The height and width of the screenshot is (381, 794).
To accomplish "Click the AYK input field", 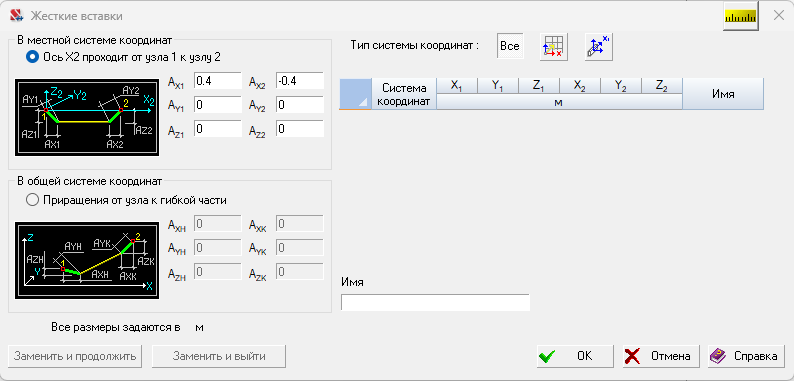I will coord(299,247).
